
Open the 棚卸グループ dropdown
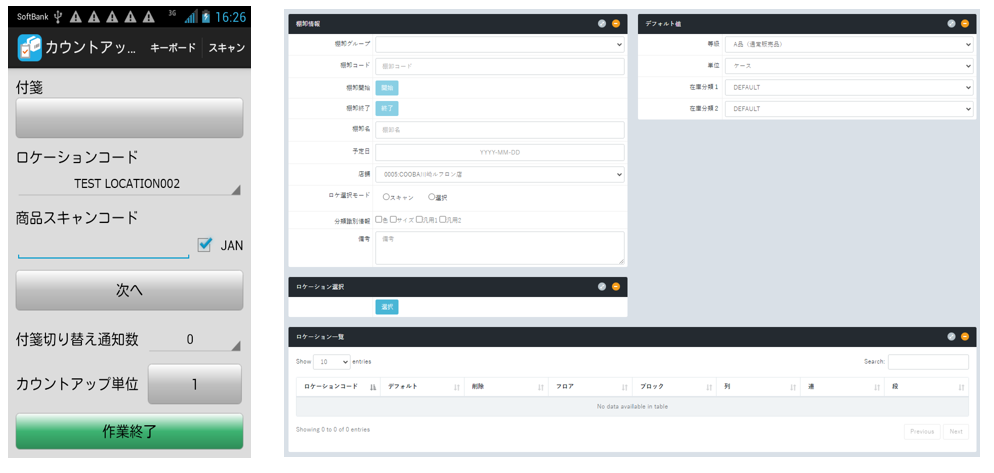pos(500,44)
